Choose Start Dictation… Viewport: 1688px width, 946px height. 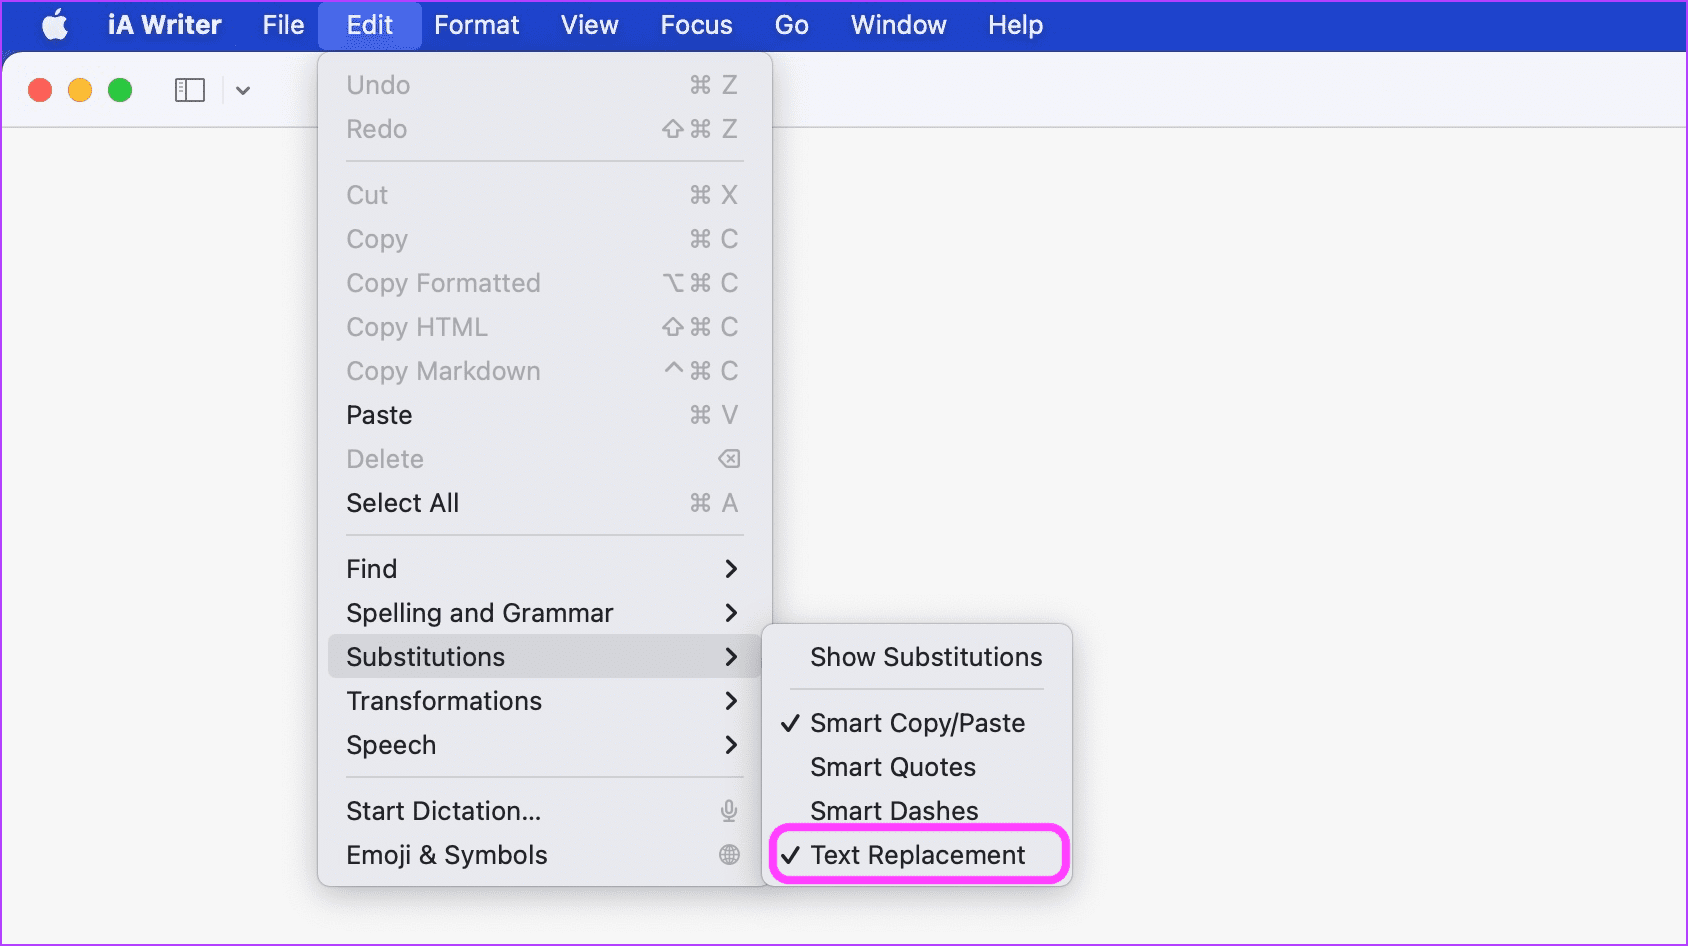pyautogui.click(x=544, y=811)
